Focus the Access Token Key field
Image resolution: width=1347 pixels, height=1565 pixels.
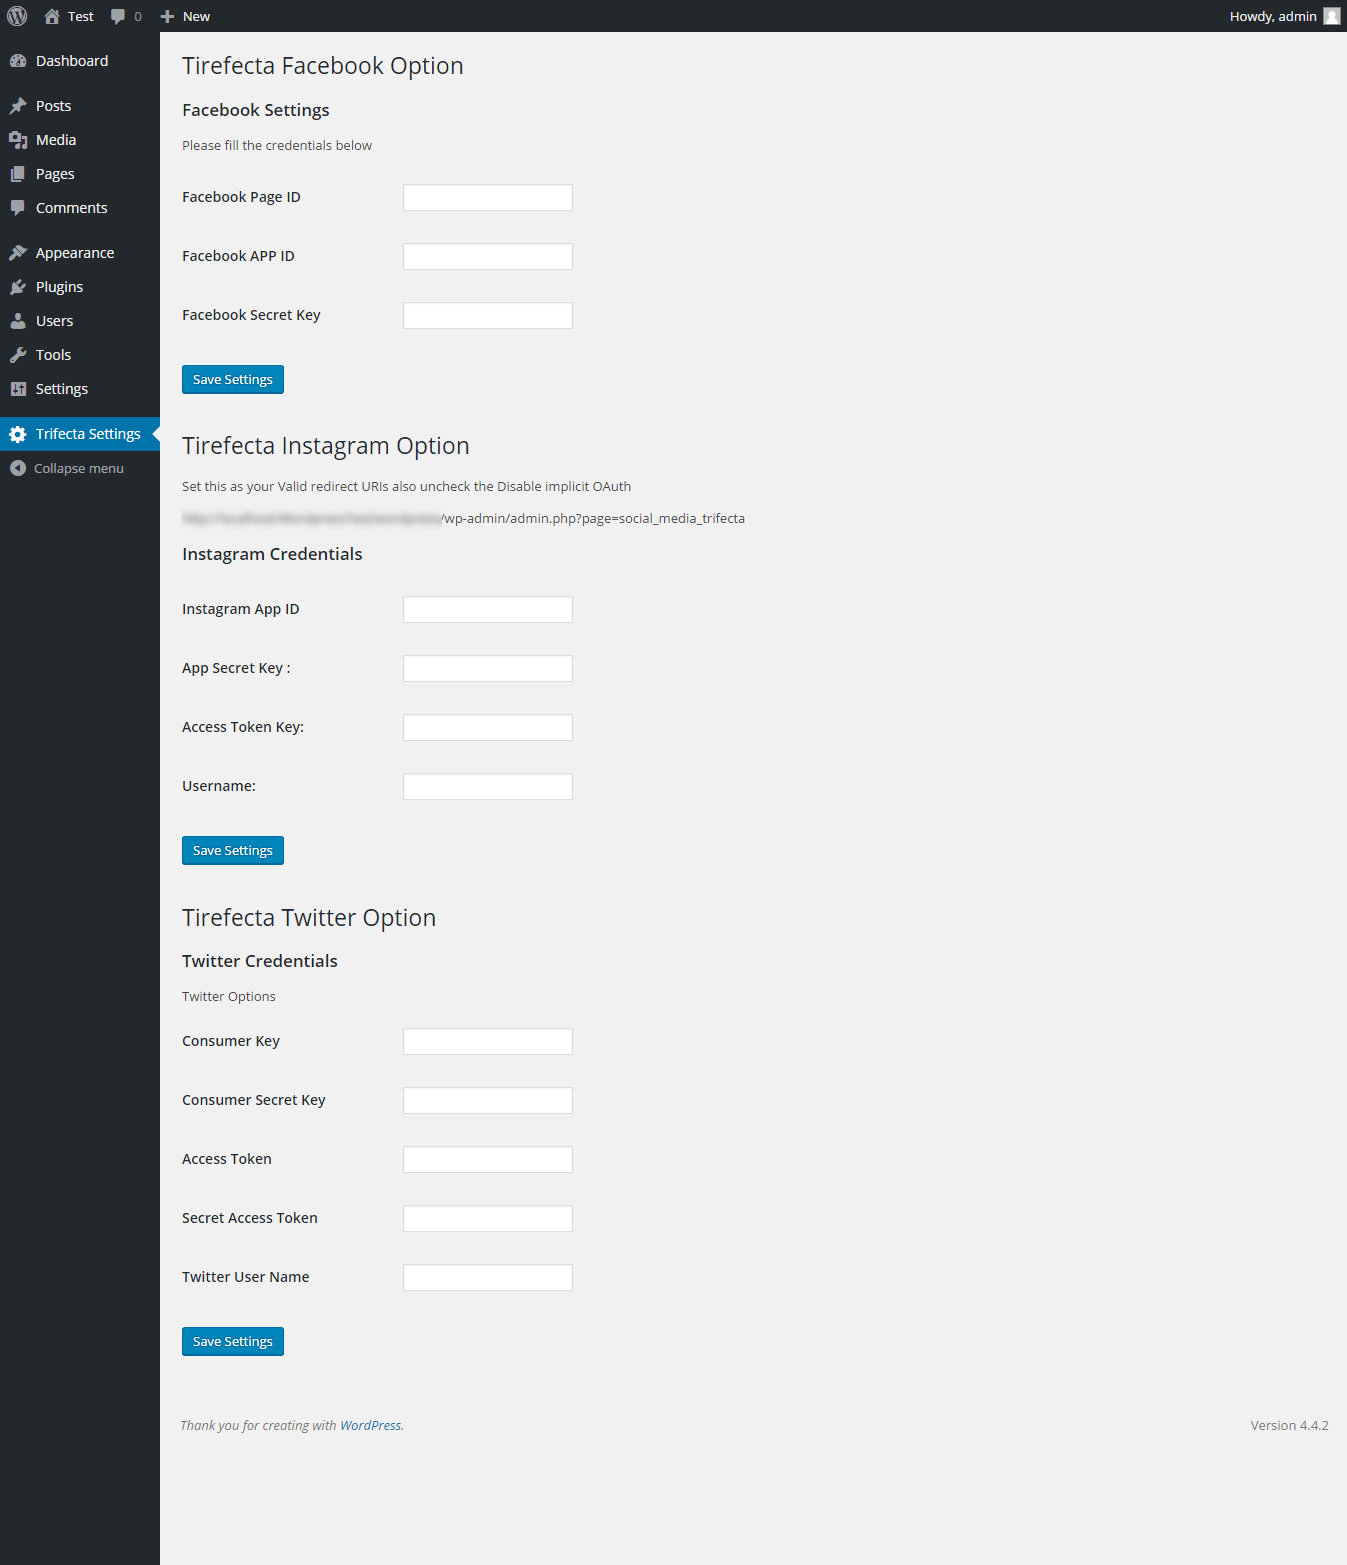[x=488, y=728]
